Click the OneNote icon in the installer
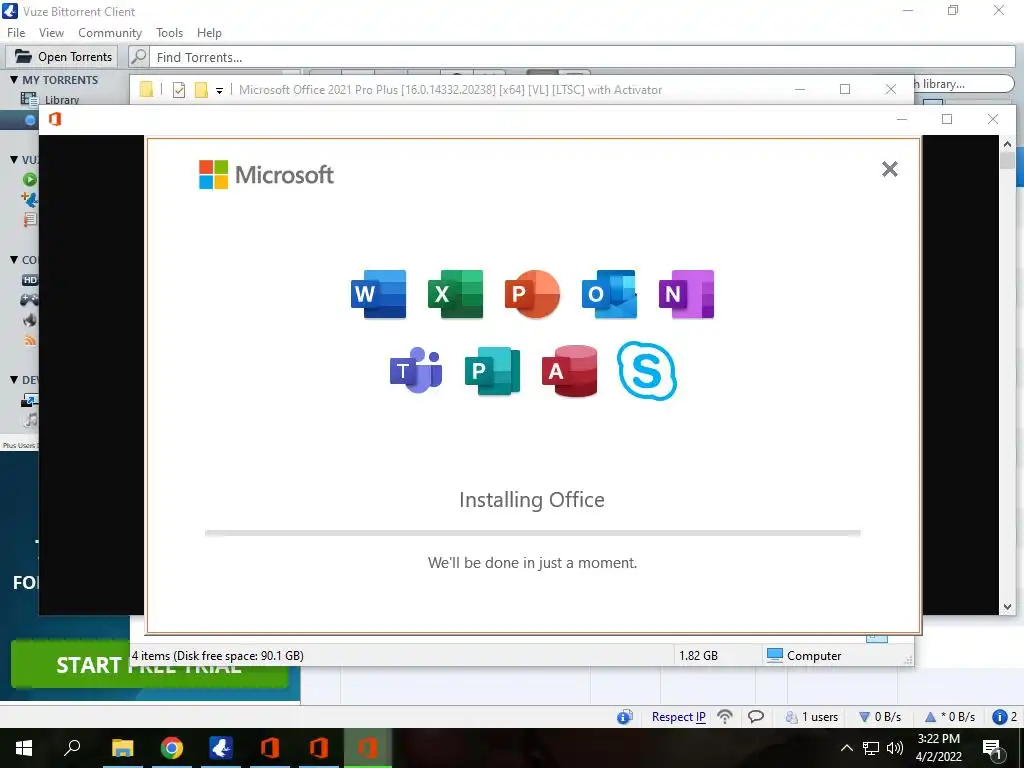 click(686, 294)
